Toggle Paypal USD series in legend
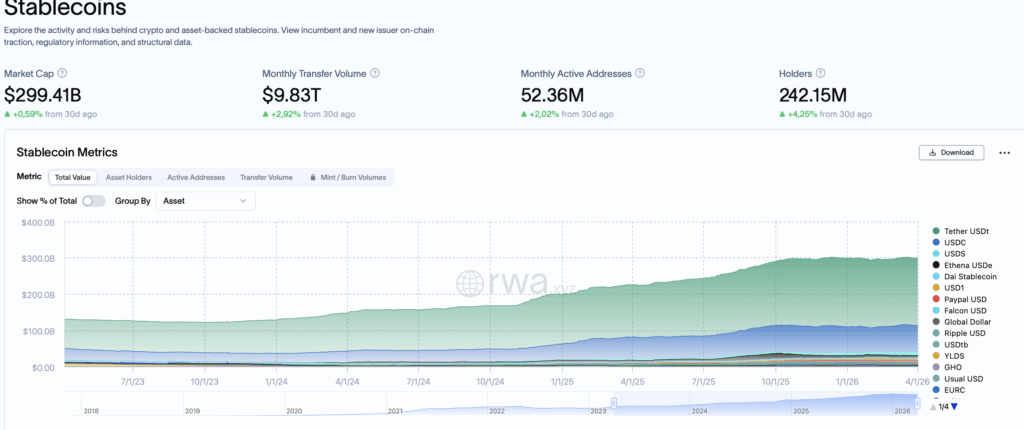1024x430 pixels. (959, 299)
